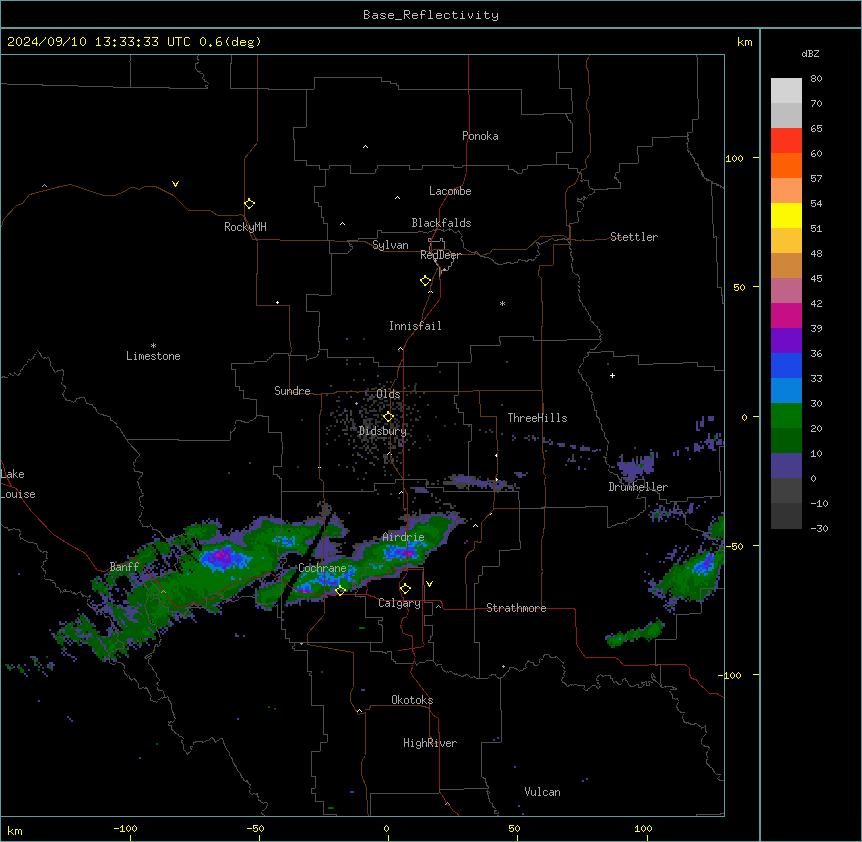Select the 70–80 dBZ light grey swatch
Image resolution: width=862 pixels, height=842 pixels.
(786, 91)
